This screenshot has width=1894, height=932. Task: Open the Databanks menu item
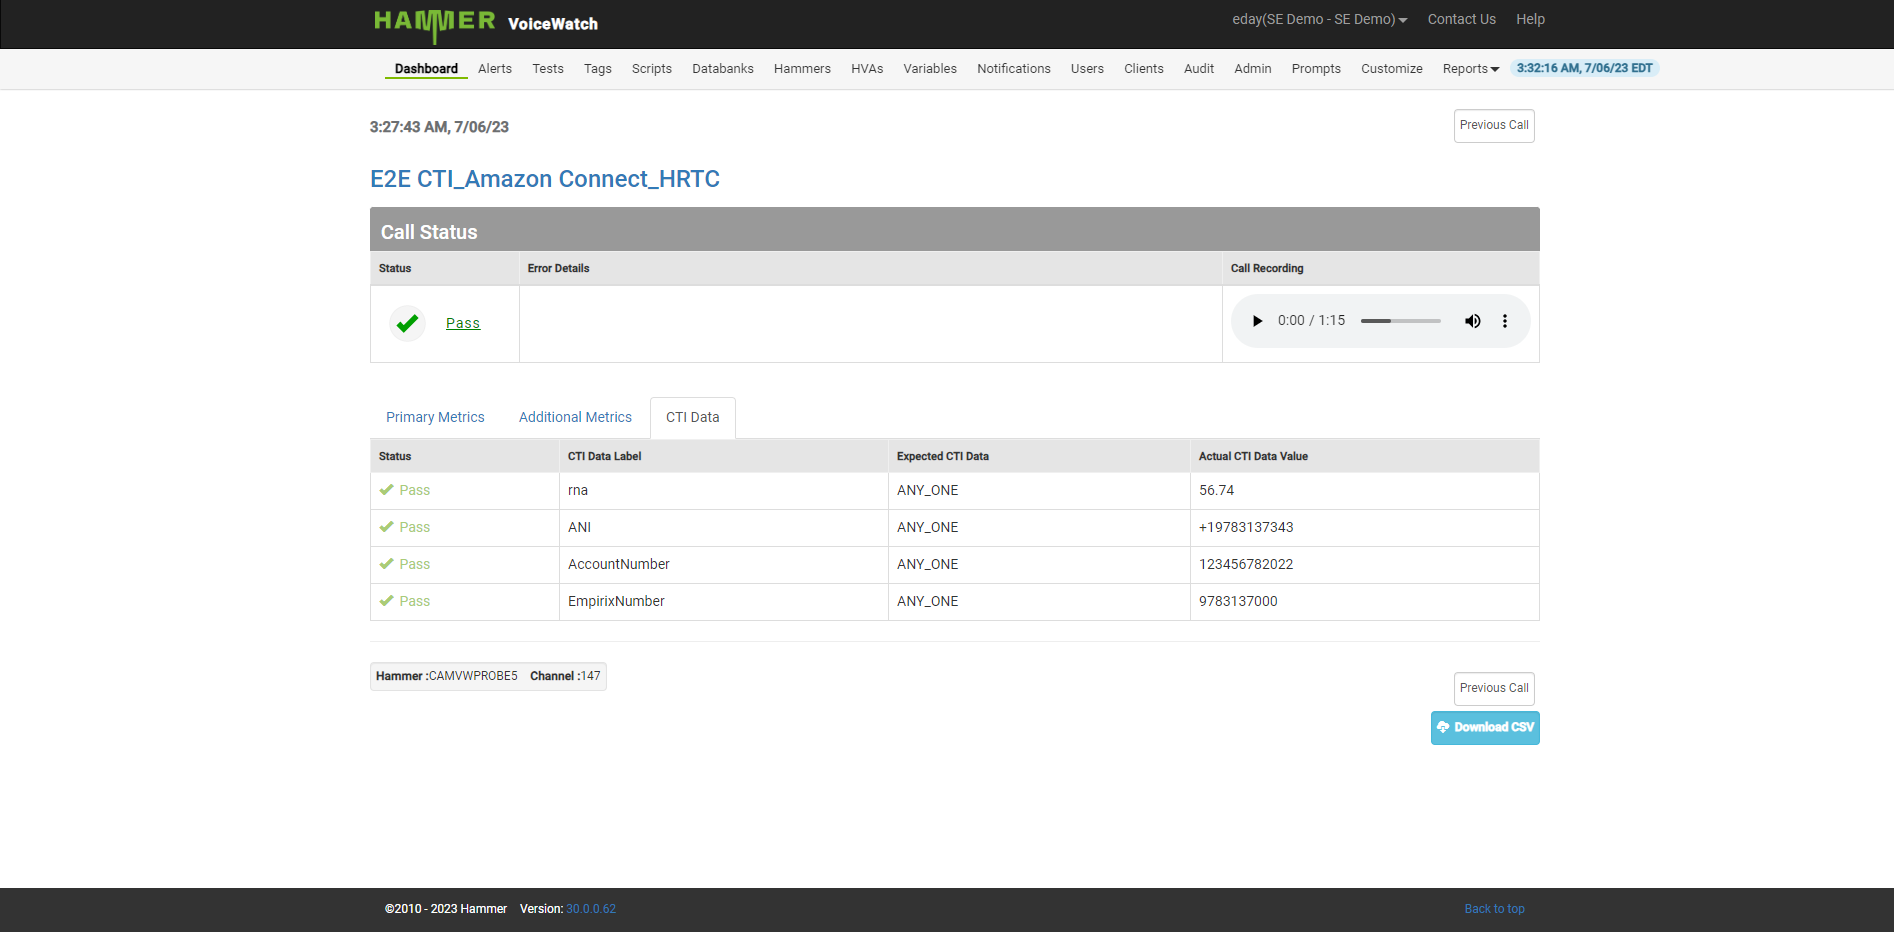point(722,68)
